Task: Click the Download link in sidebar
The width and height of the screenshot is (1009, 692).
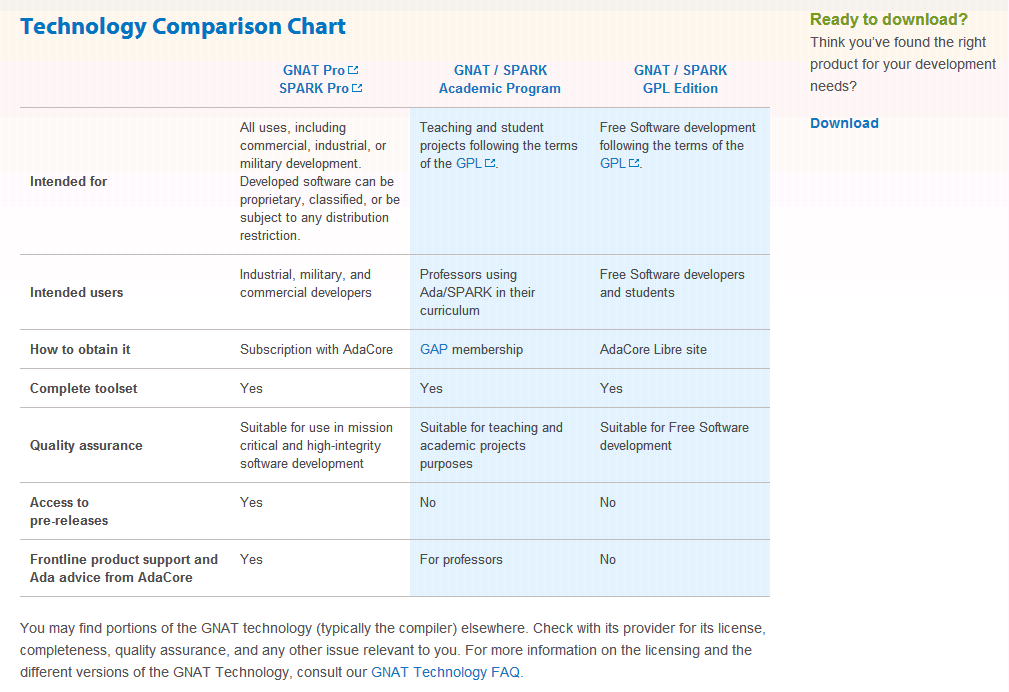Action: [844, 123]
